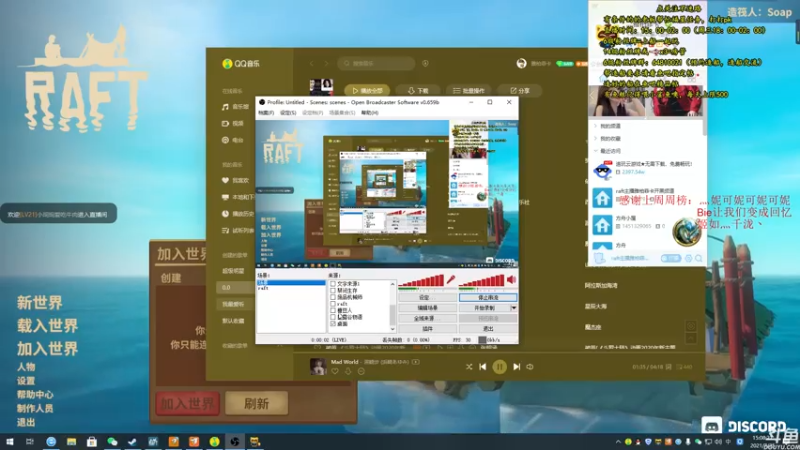This screenshot has height=450, width=800.
Task: Skip to next track in QQ Music
Action: [517, 366]
